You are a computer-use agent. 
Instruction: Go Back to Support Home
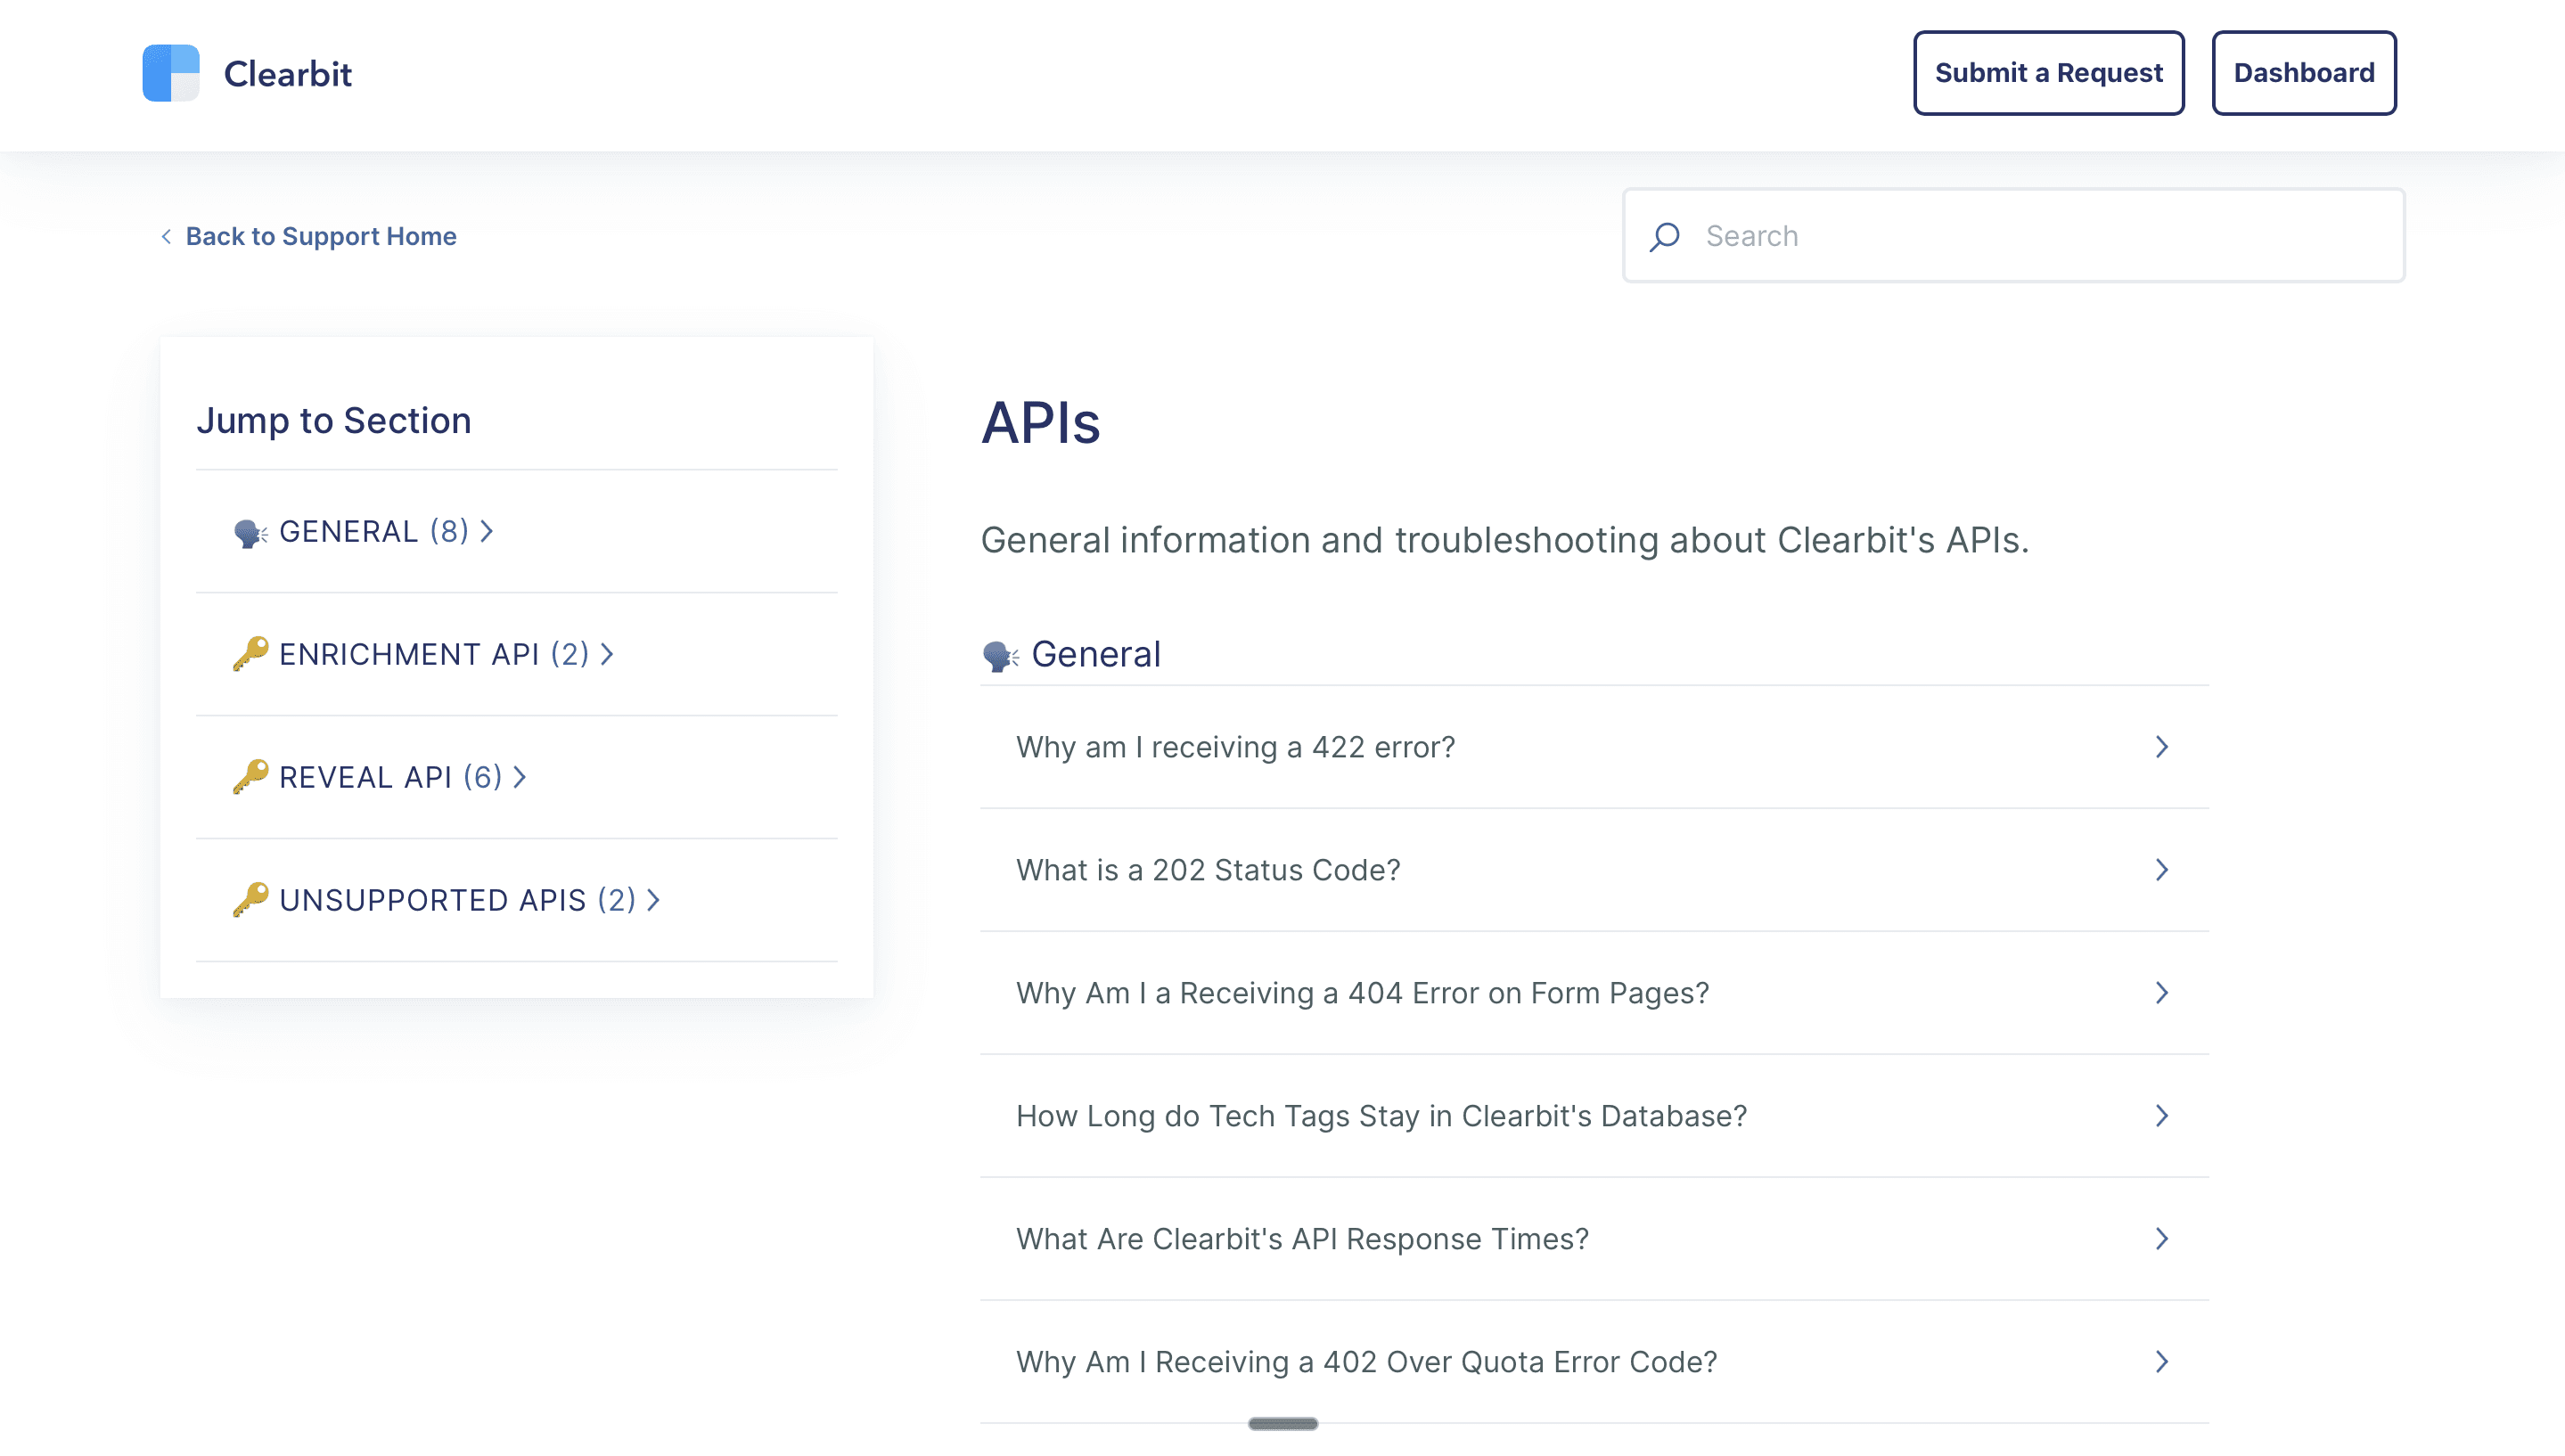(x=320, y=237)
